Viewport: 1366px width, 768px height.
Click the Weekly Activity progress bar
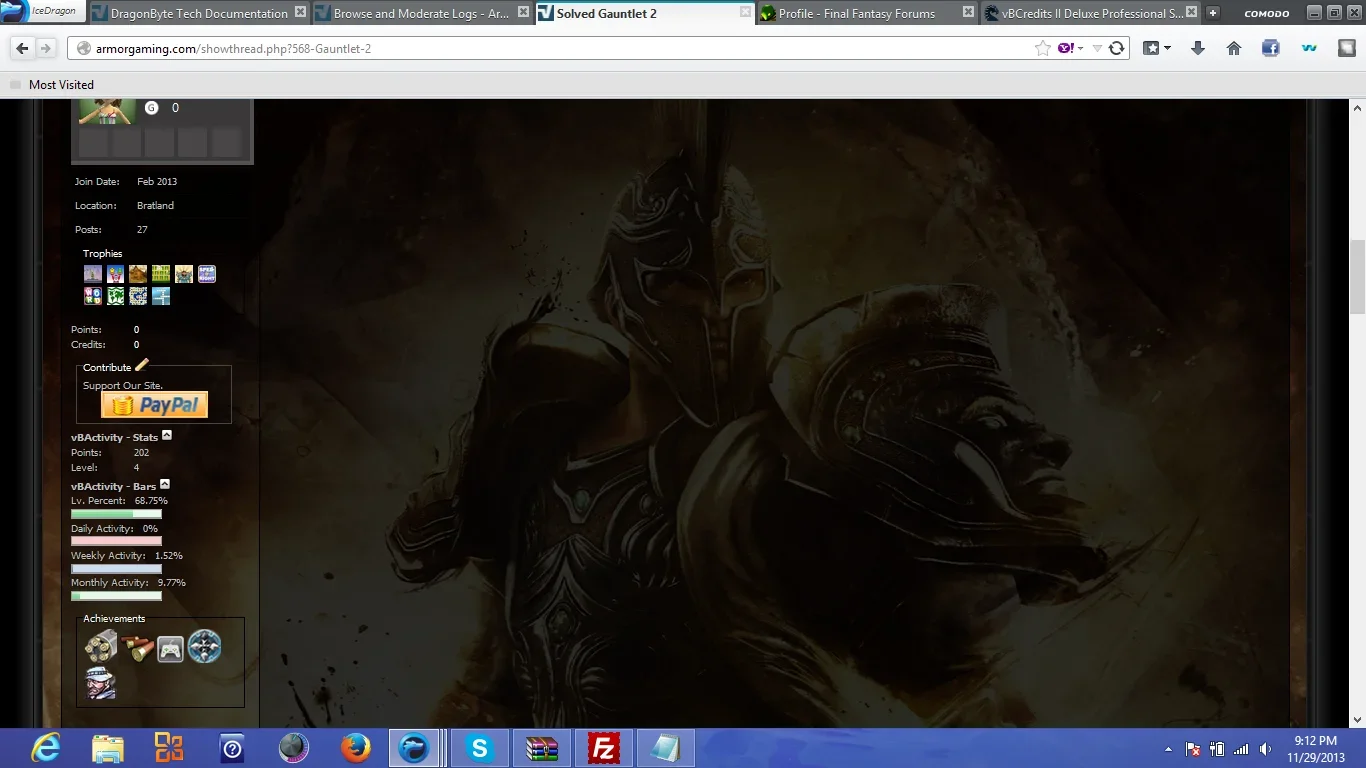tap(116, 569)
